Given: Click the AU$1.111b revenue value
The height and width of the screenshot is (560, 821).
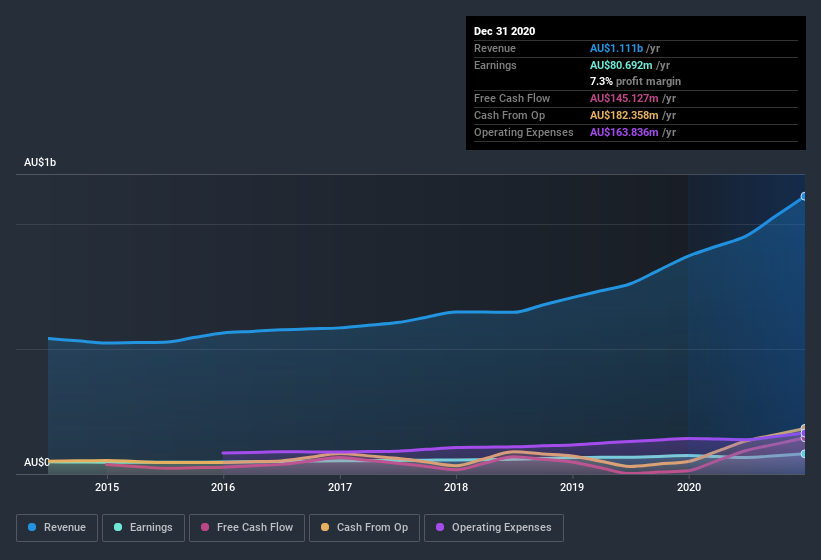Looking at the screenshot, I should [616, 48].
